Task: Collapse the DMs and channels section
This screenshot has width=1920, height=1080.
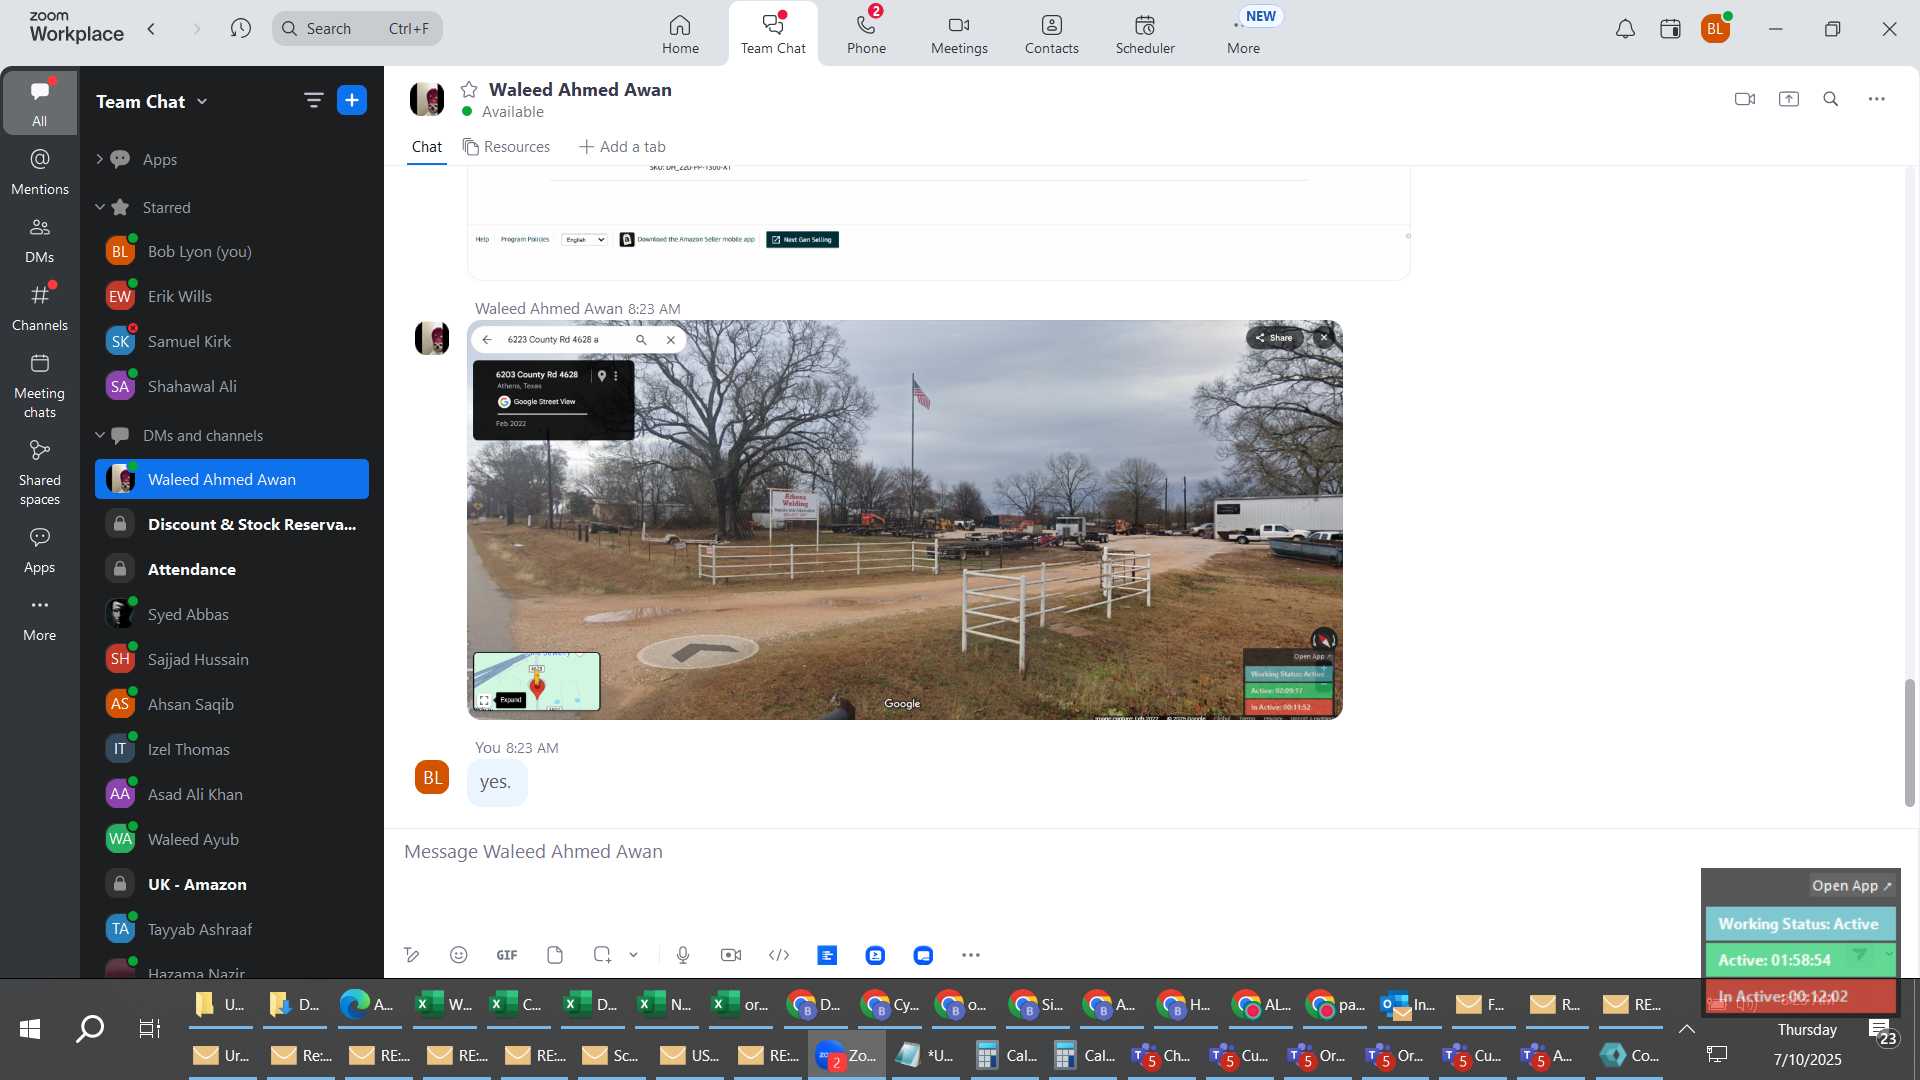Action: pos(99,435)
